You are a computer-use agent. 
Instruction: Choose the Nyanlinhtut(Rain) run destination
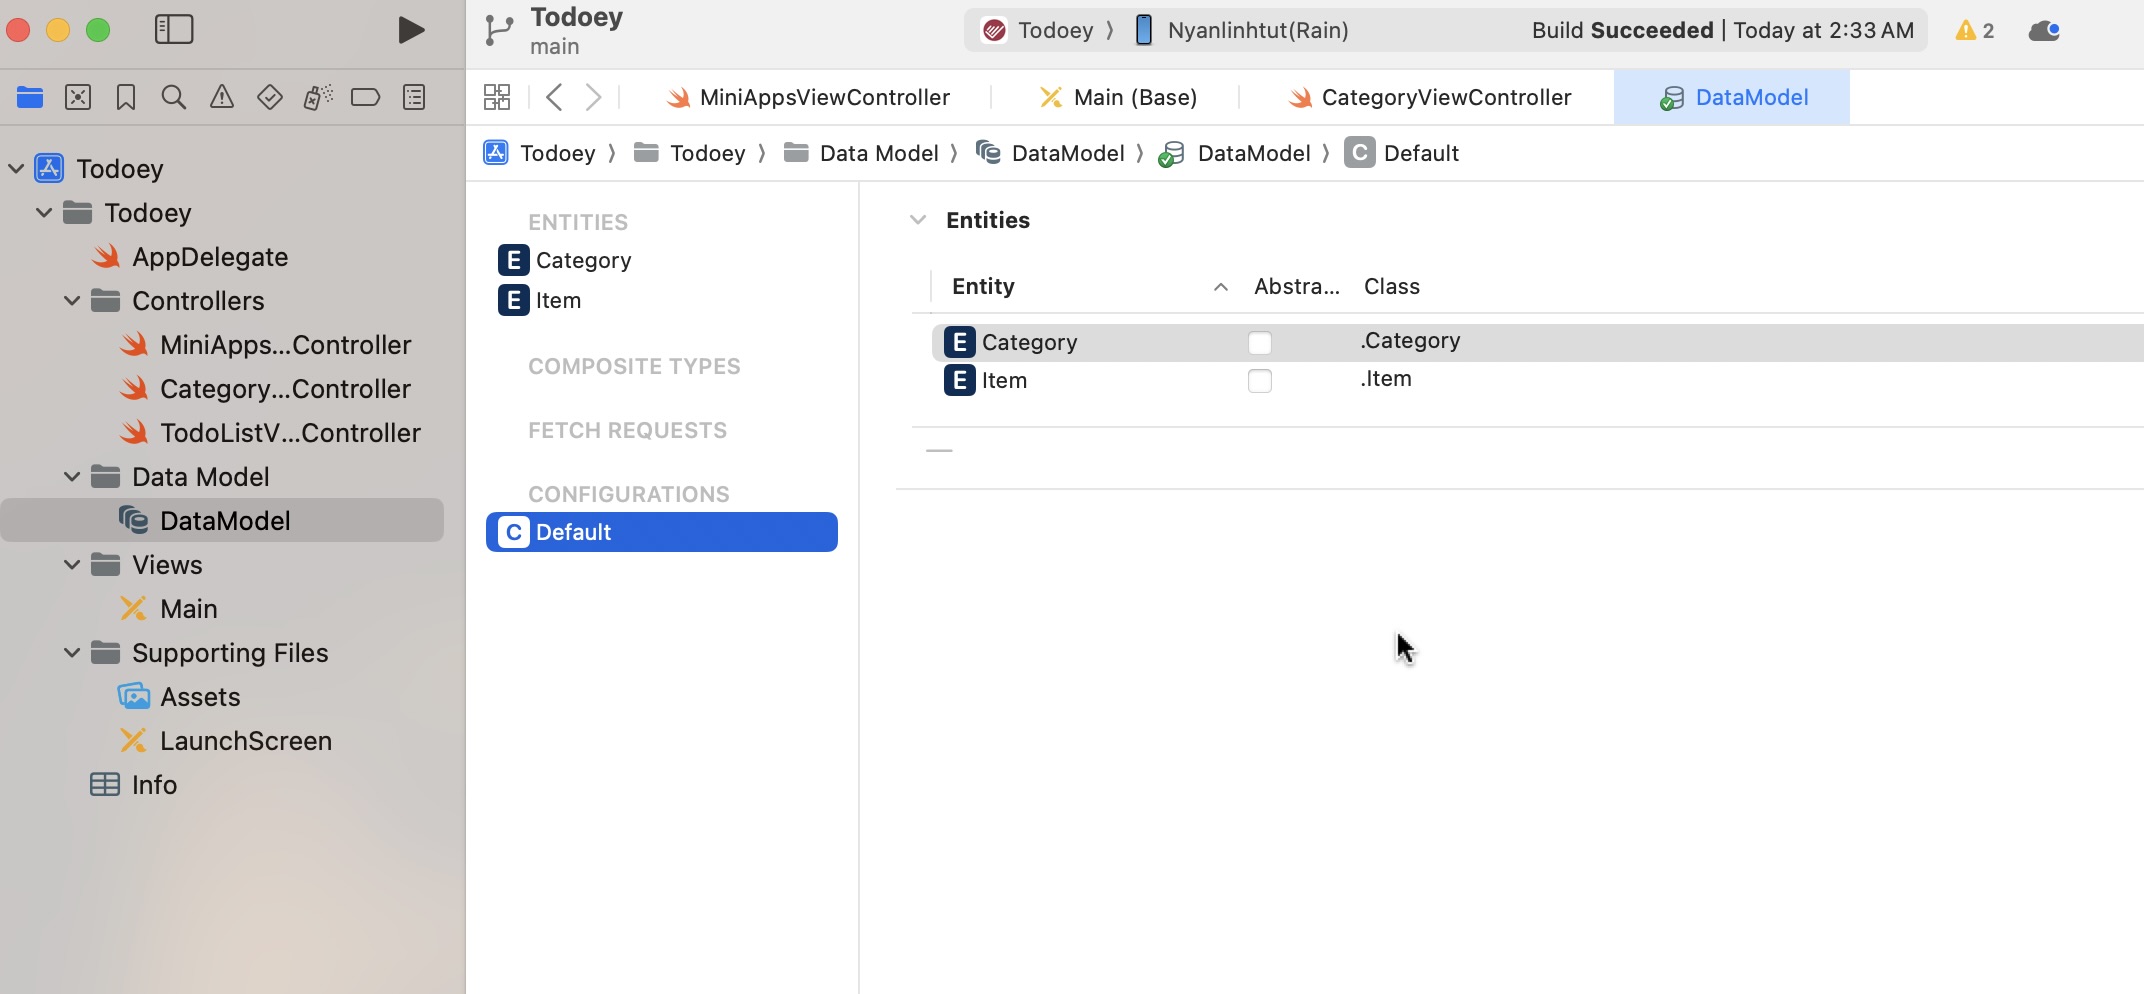pos(1242,30)
